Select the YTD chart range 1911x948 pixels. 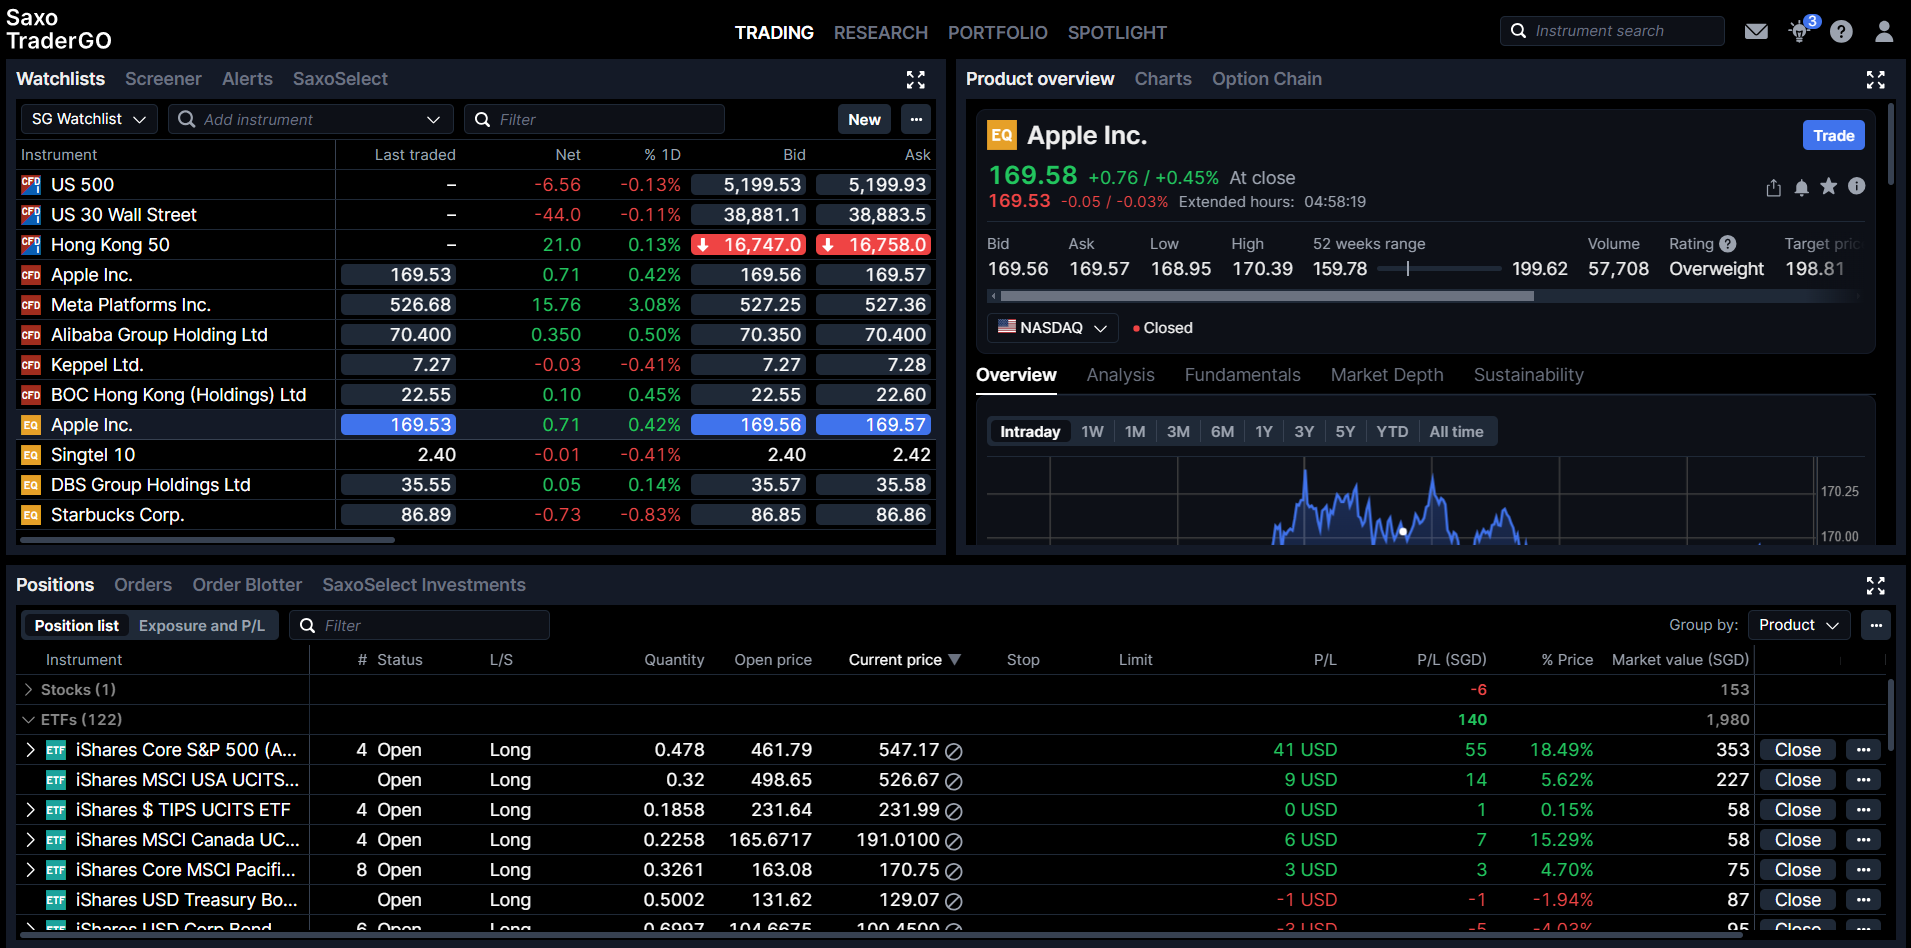pos(1392,432)
